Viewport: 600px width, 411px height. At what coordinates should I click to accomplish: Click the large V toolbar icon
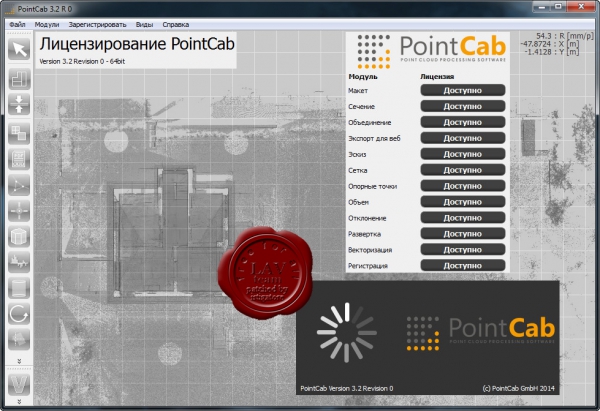click(x=19, y=383)
